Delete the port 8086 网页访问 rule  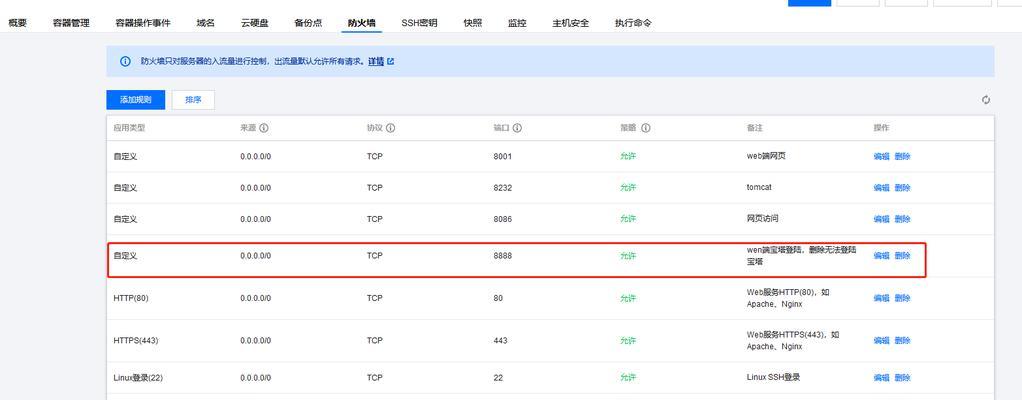(x=902, y=219)
